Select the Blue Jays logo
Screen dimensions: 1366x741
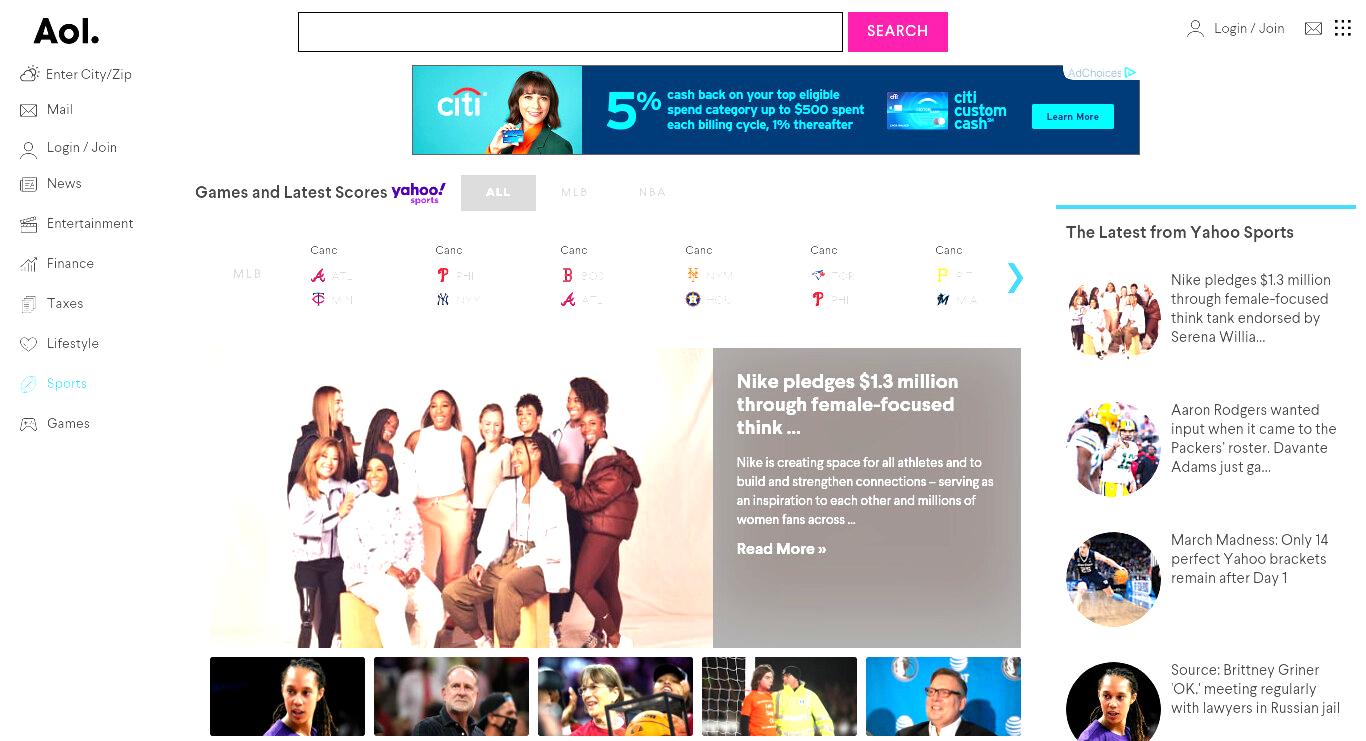click(818, 275)
